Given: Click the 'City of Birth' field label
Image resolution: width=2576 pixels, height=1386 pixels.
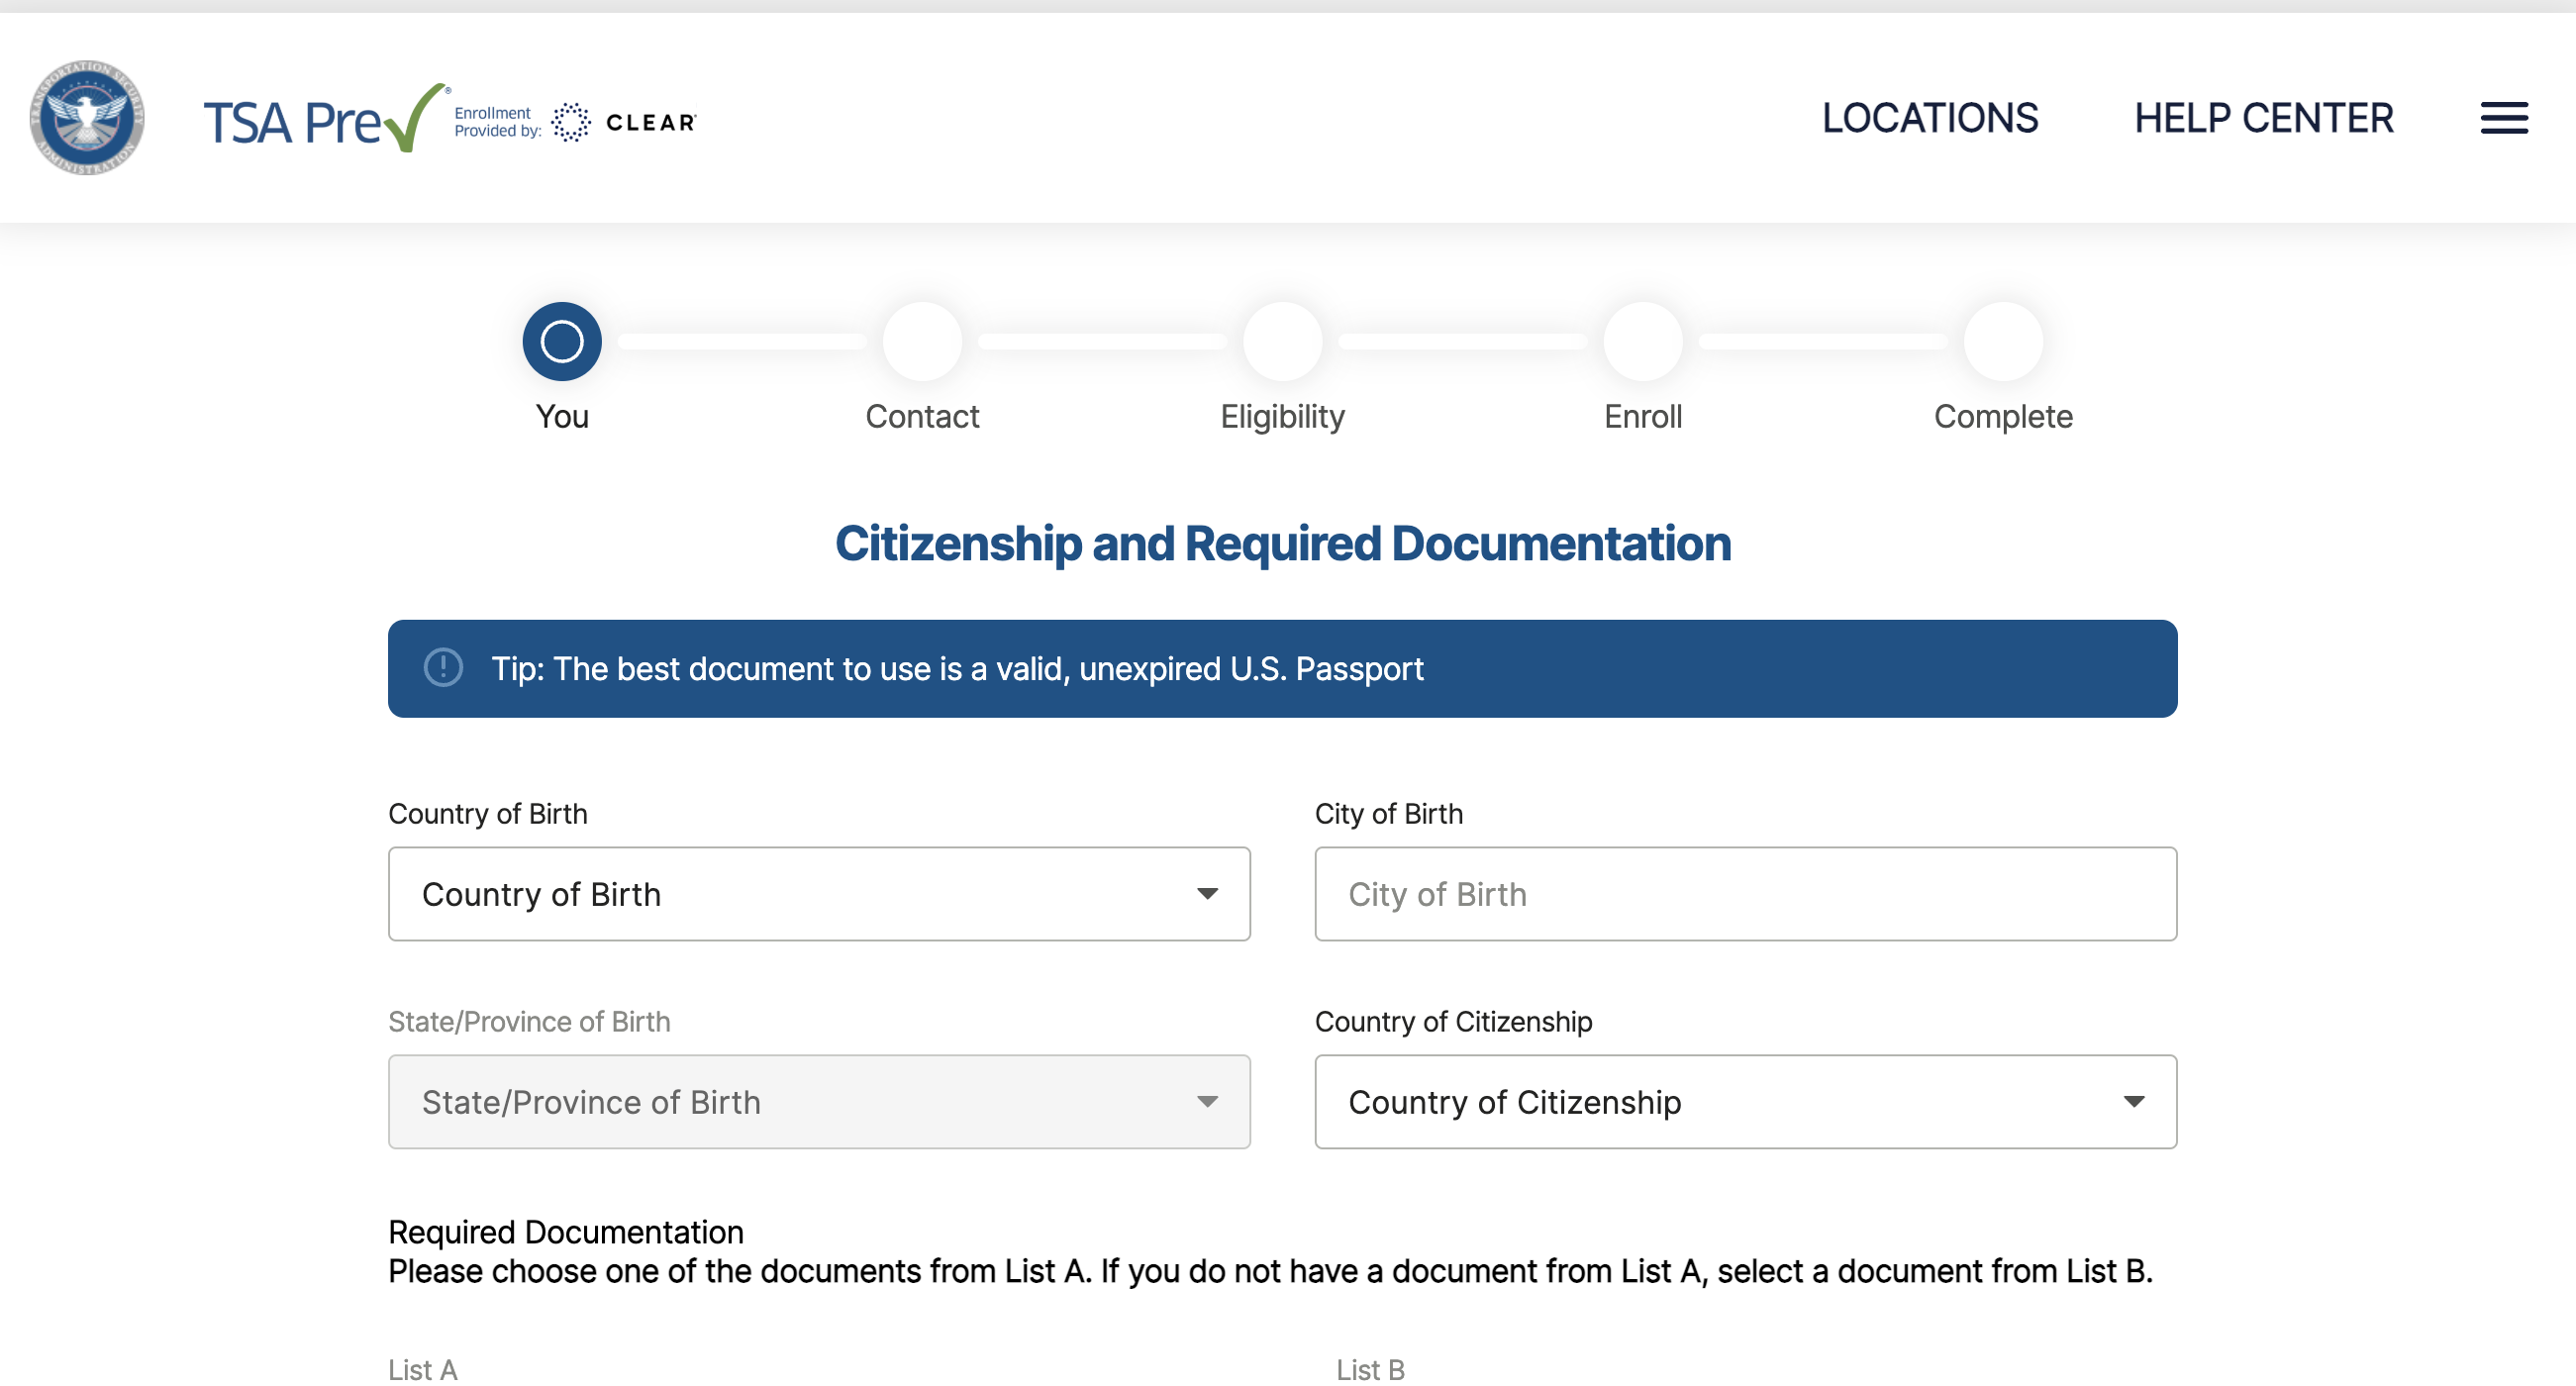Looking at the screenshot, I should [x=1388, y=814].
